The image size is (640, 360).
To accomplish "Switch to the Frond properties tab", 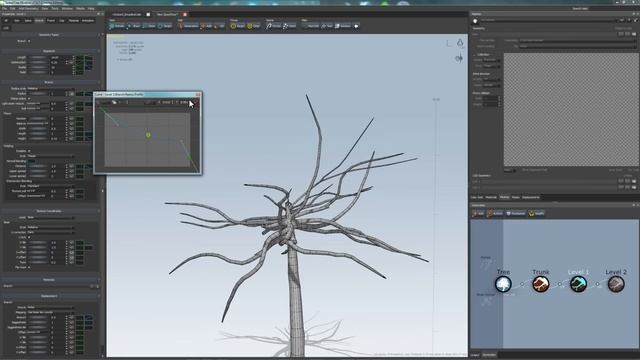I will tap(51, 20).
